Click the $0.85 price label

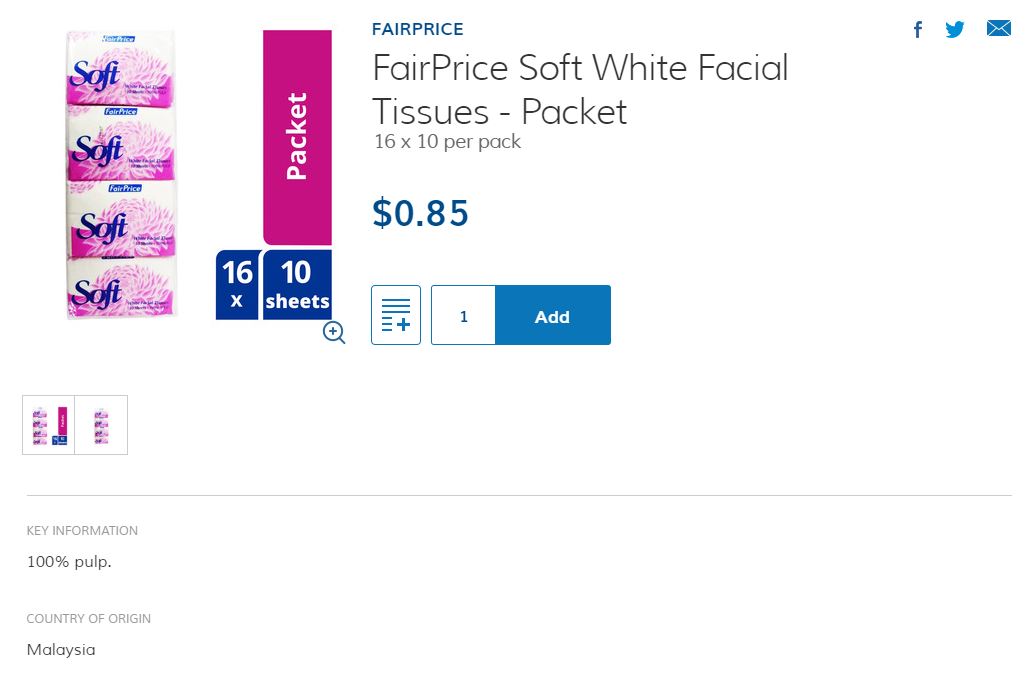[x=420, y=212]
